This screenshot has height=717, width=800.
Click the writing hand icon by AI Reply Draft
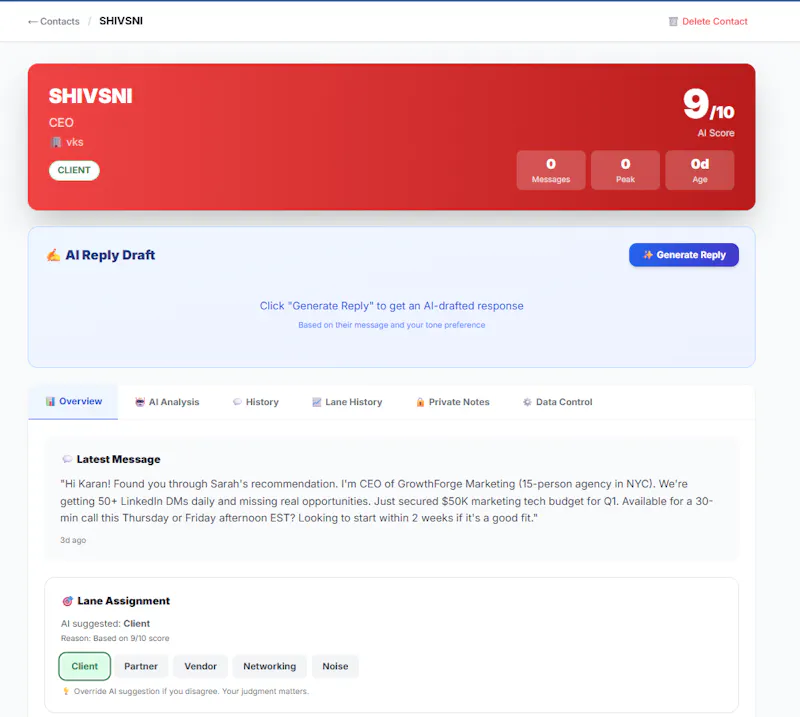54,255
